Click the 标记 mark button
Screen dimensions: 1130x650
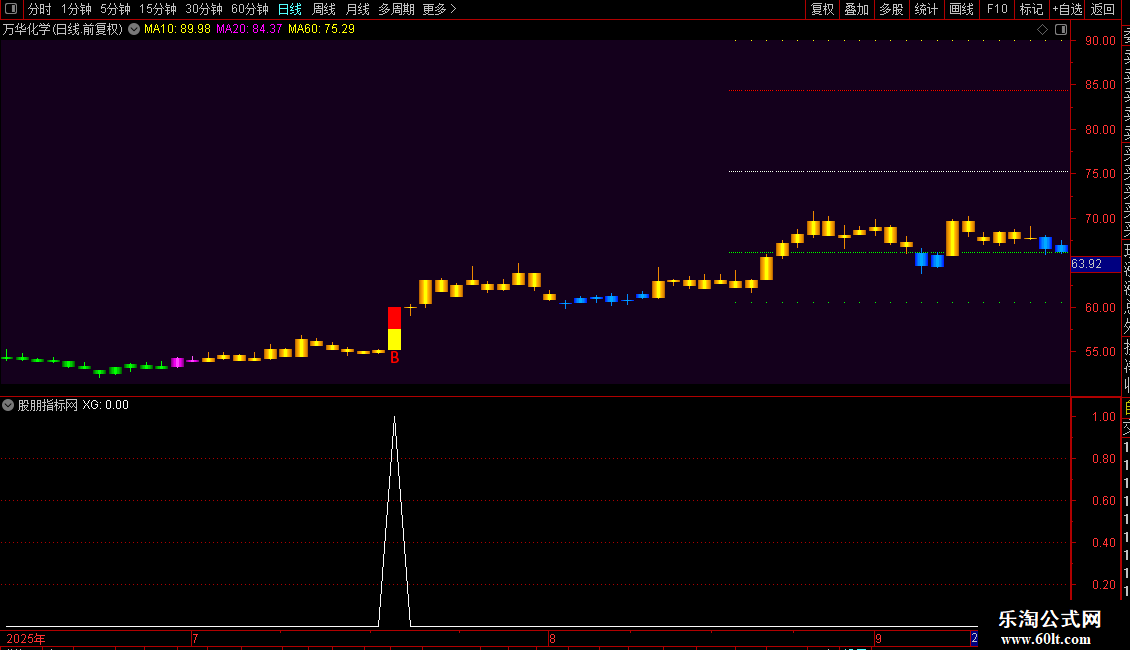tap(1031, 9)
